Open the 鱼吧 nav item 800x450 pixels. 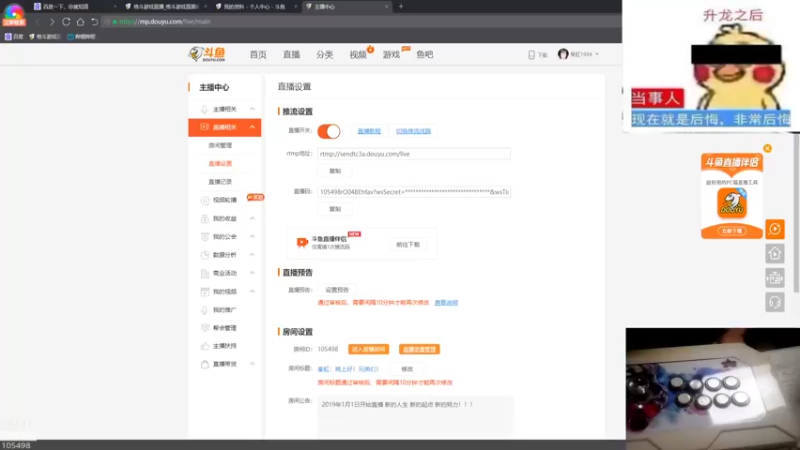coord(424,54)
